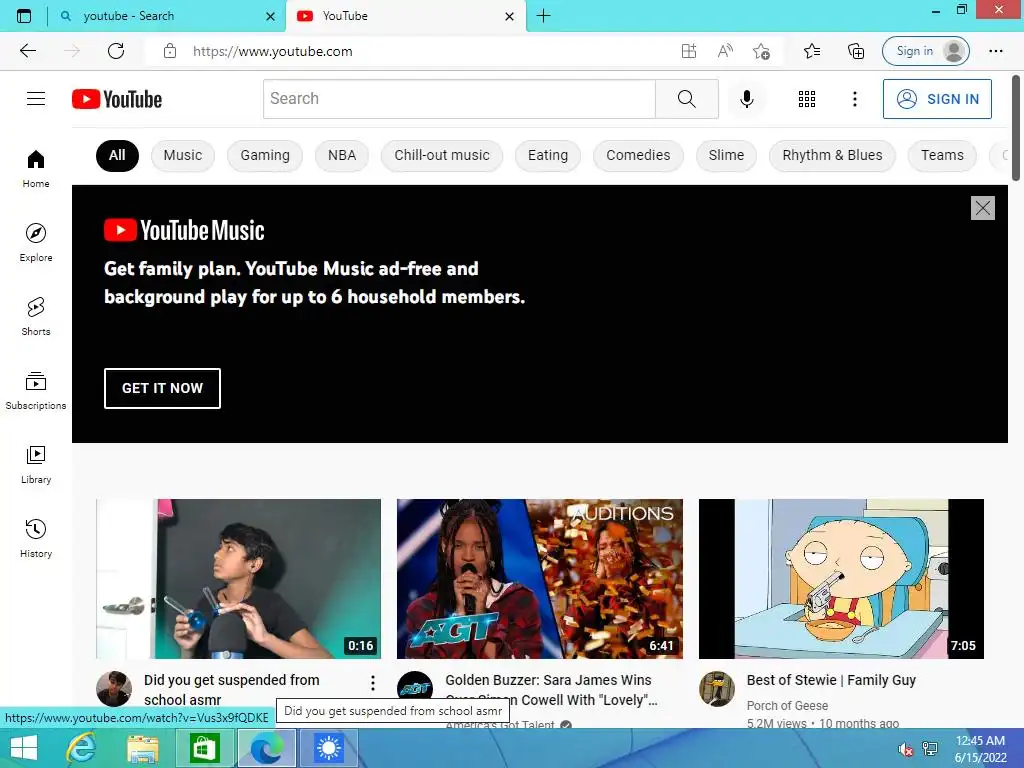The height and width of the screenshot is (768, 1024).
Task: Click the GET IT NOW button
Action: point(162,388)
